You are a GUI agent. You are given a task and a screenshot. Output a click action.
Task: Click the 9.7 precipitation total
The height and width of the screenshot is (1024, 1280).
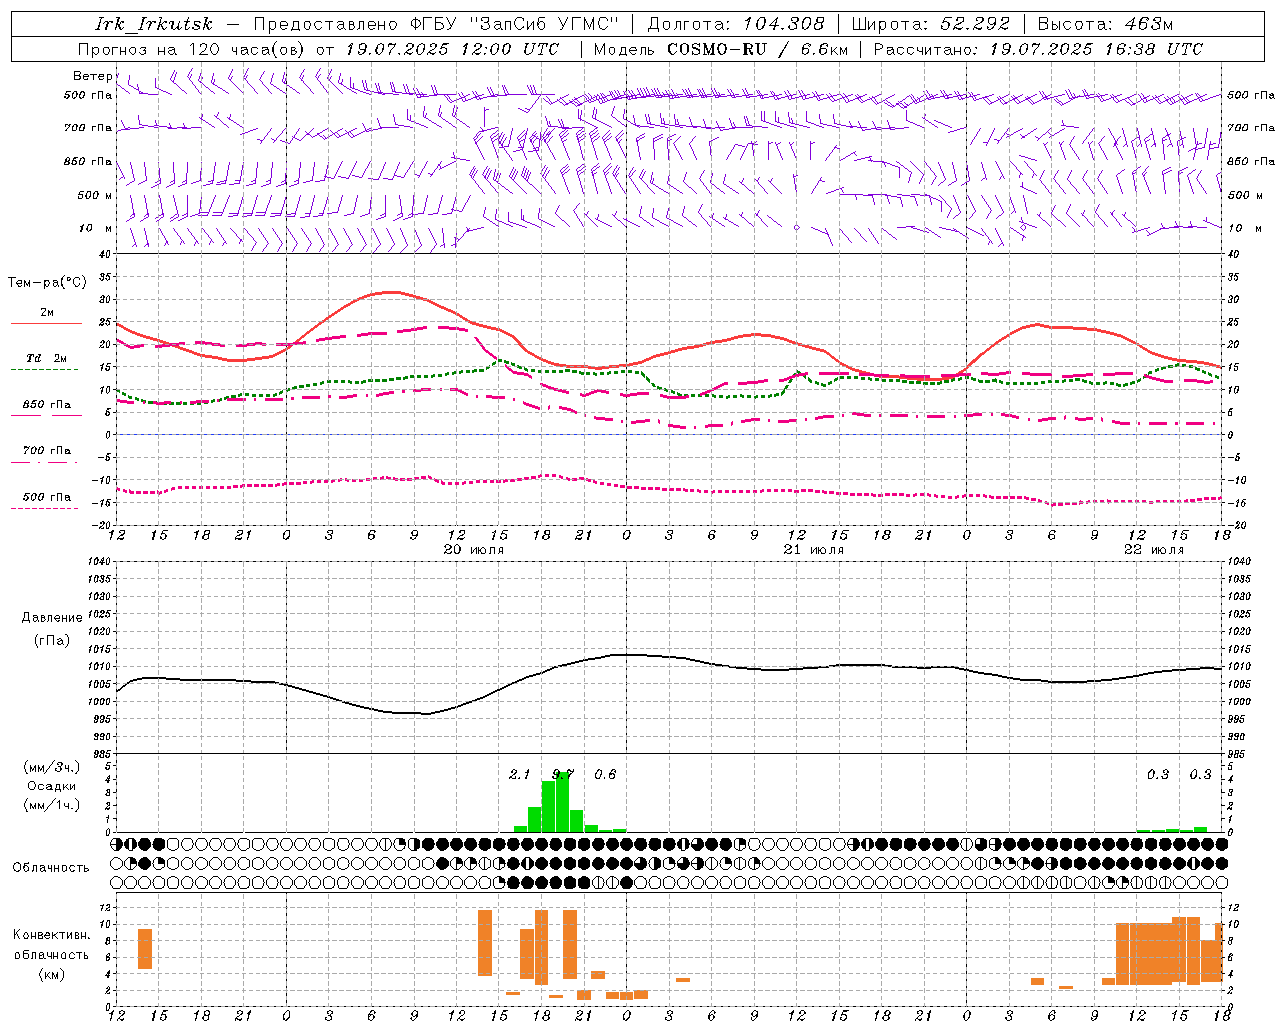click(x=563, y=774)
